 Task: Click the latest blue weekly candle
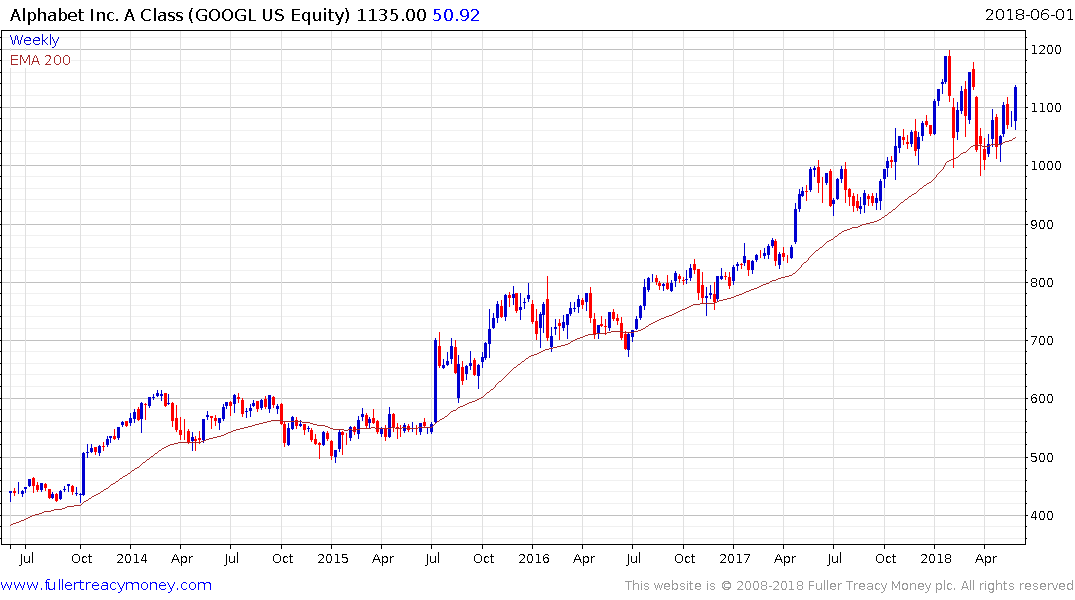tap(1015, 106)
